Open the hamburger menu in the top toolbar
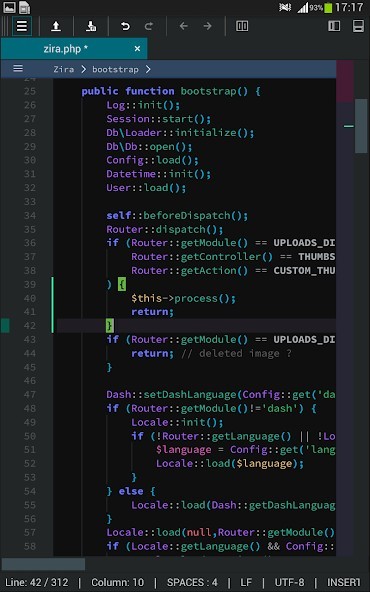Viewport: 370px width, 592px height. (22, 26)
